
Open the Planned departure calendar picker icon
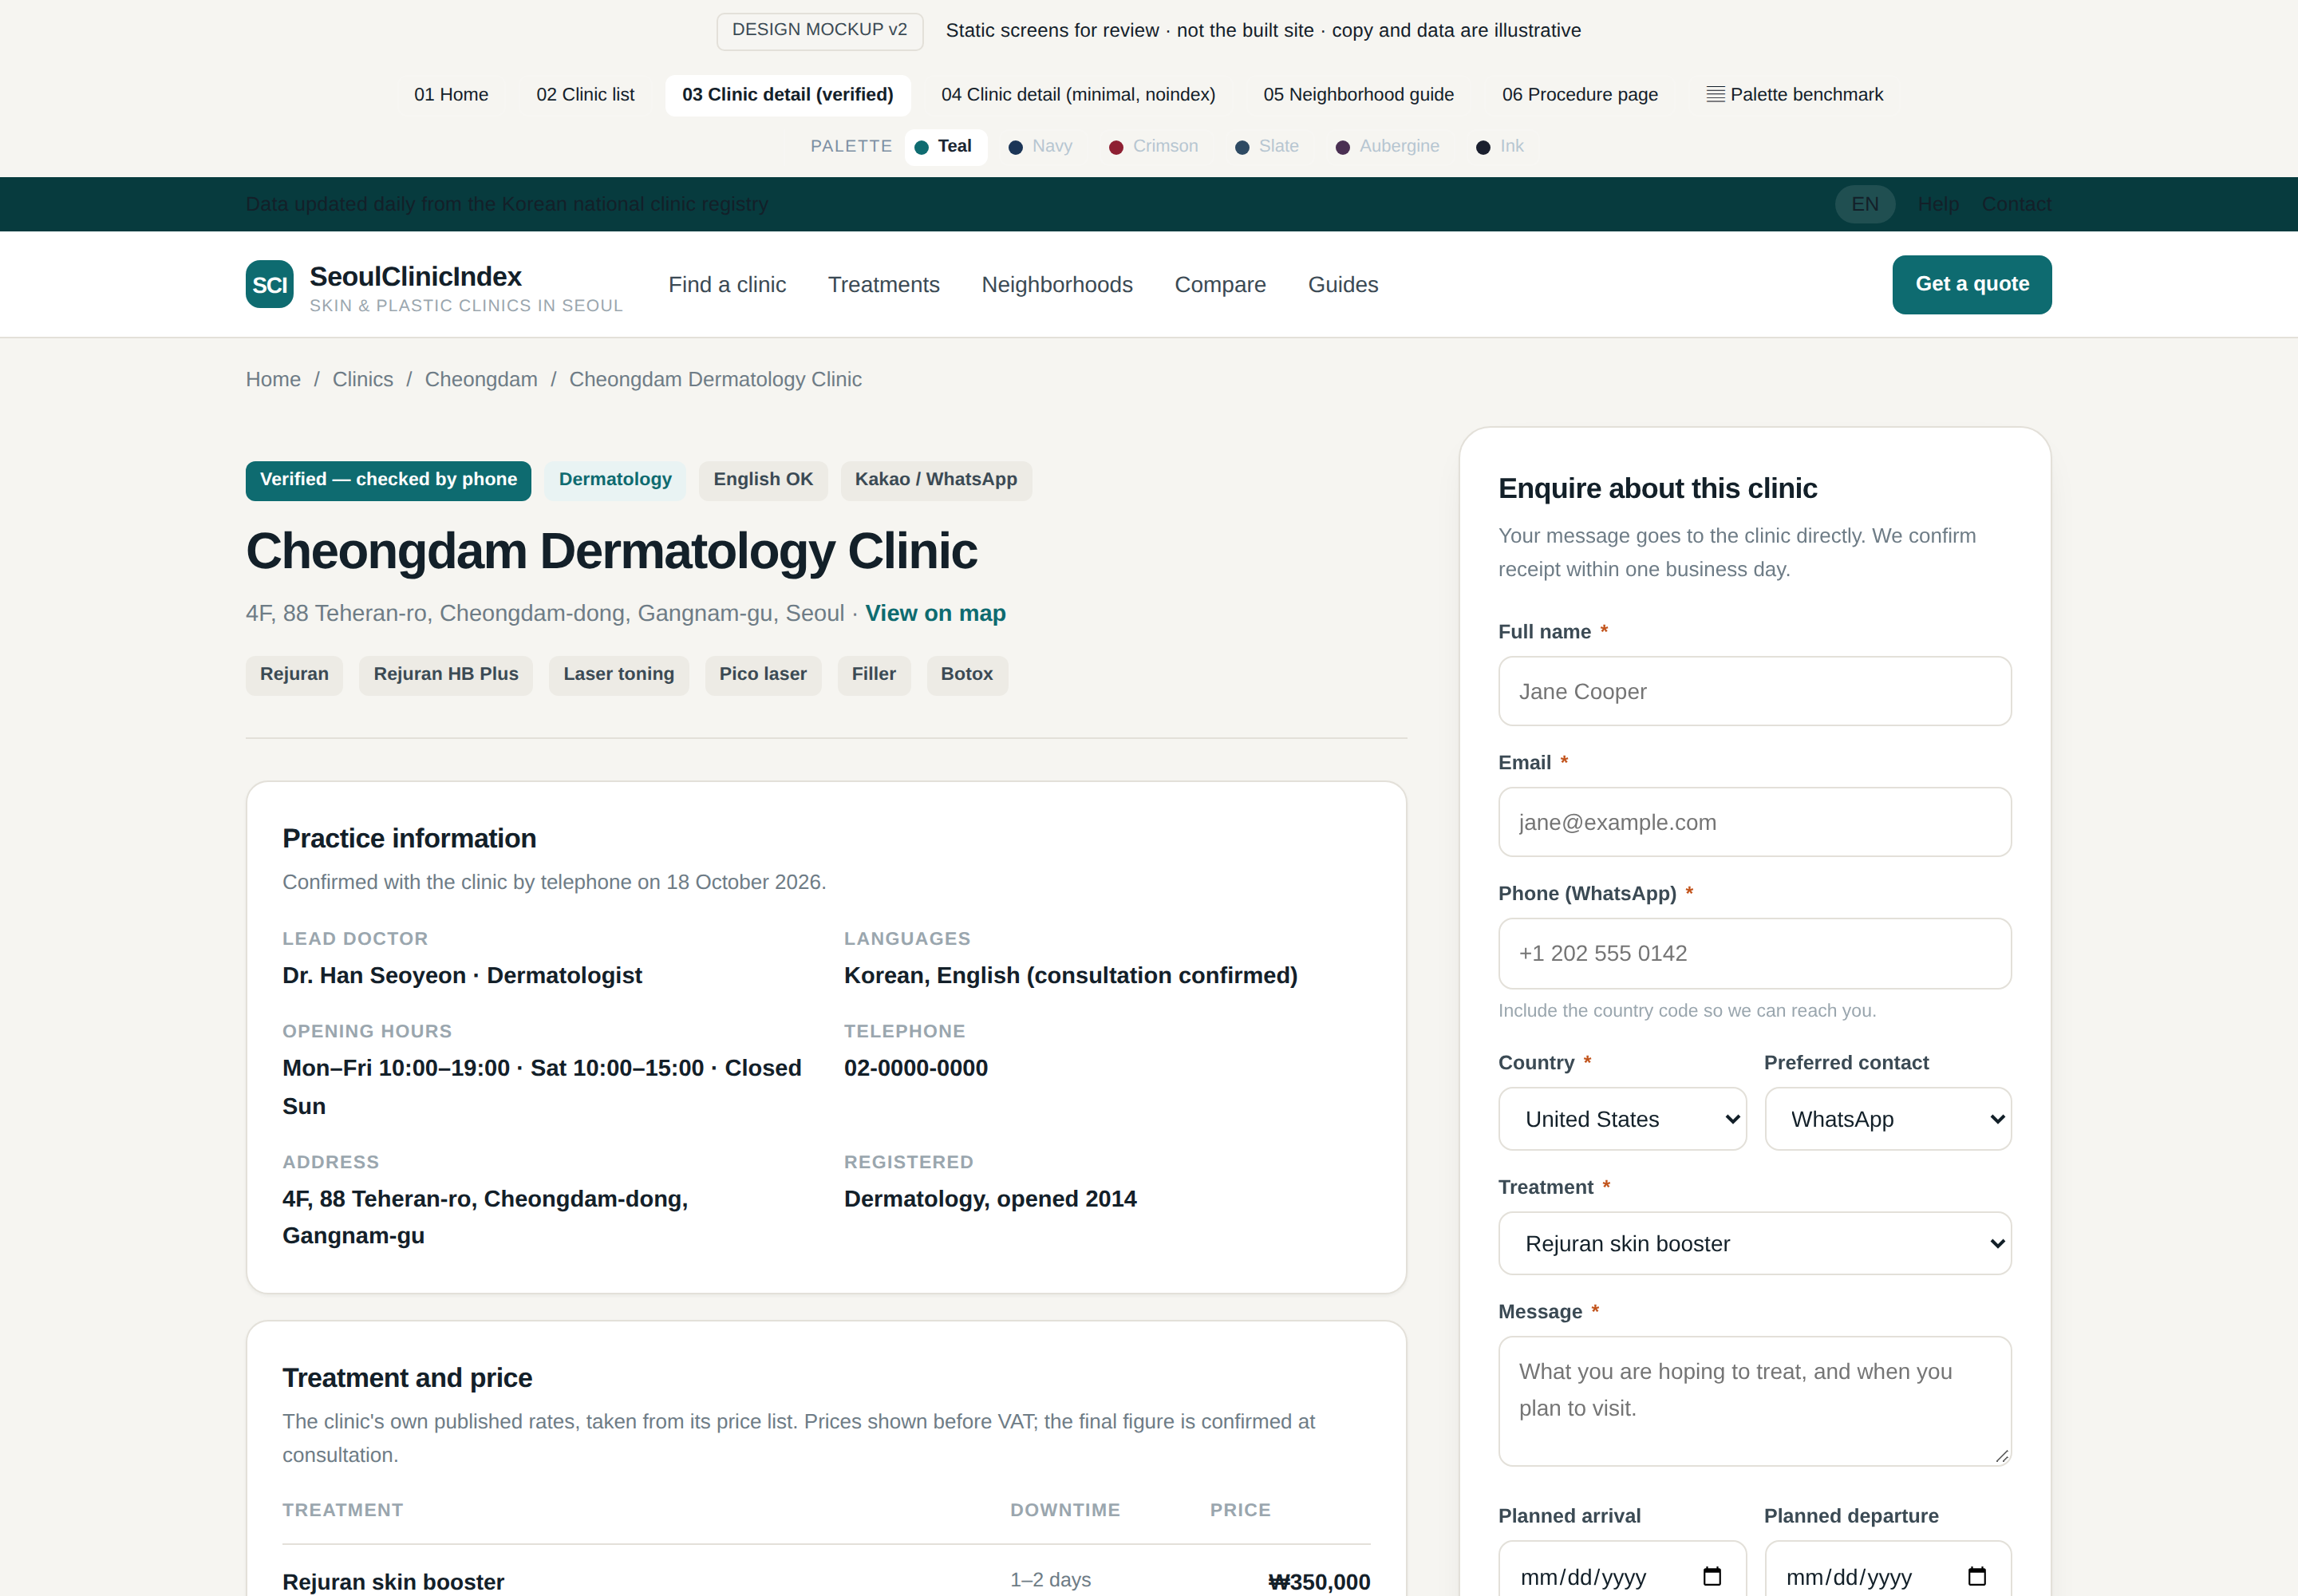(1977, 1577)
